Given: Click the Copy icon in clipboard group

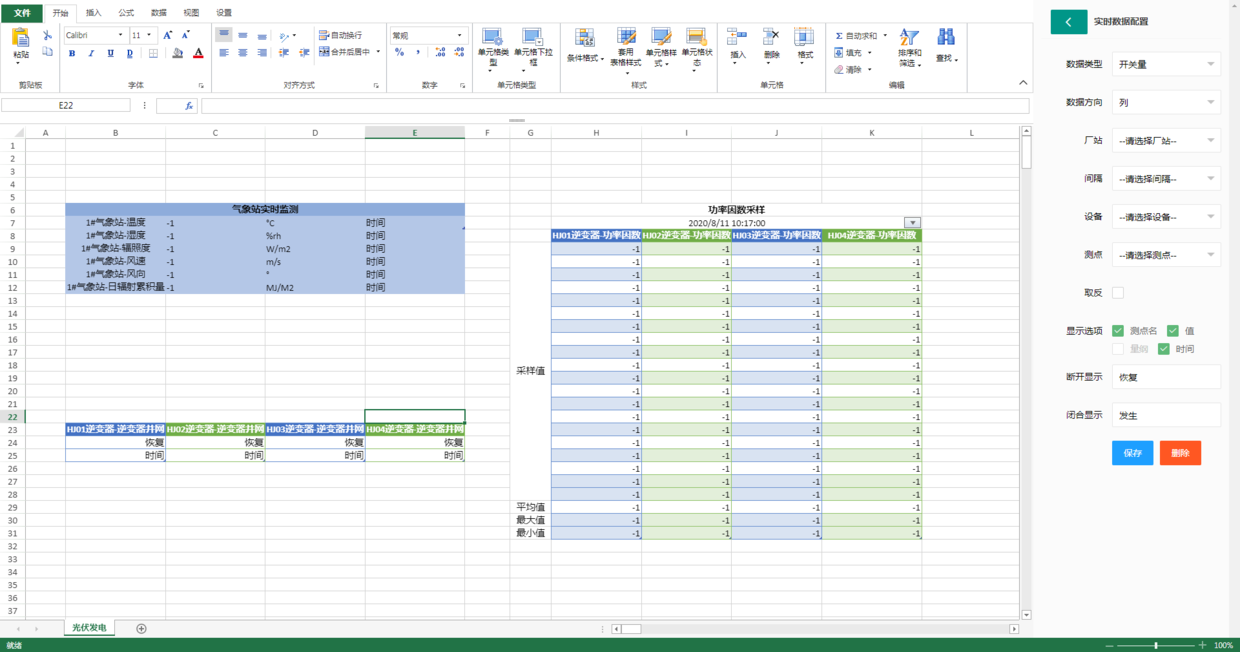Looking at the screenshot, I should pos(47,52).
